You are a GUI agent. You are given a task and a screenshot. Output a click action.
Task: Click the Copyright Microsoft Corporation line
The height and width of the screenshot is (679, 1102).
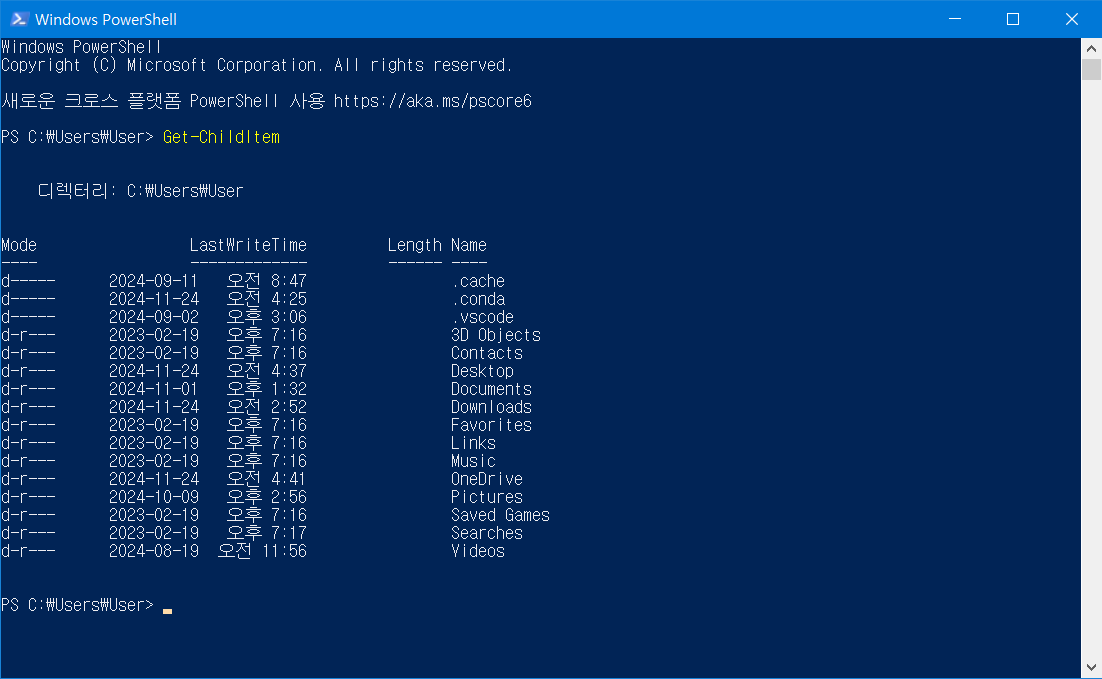257,65
